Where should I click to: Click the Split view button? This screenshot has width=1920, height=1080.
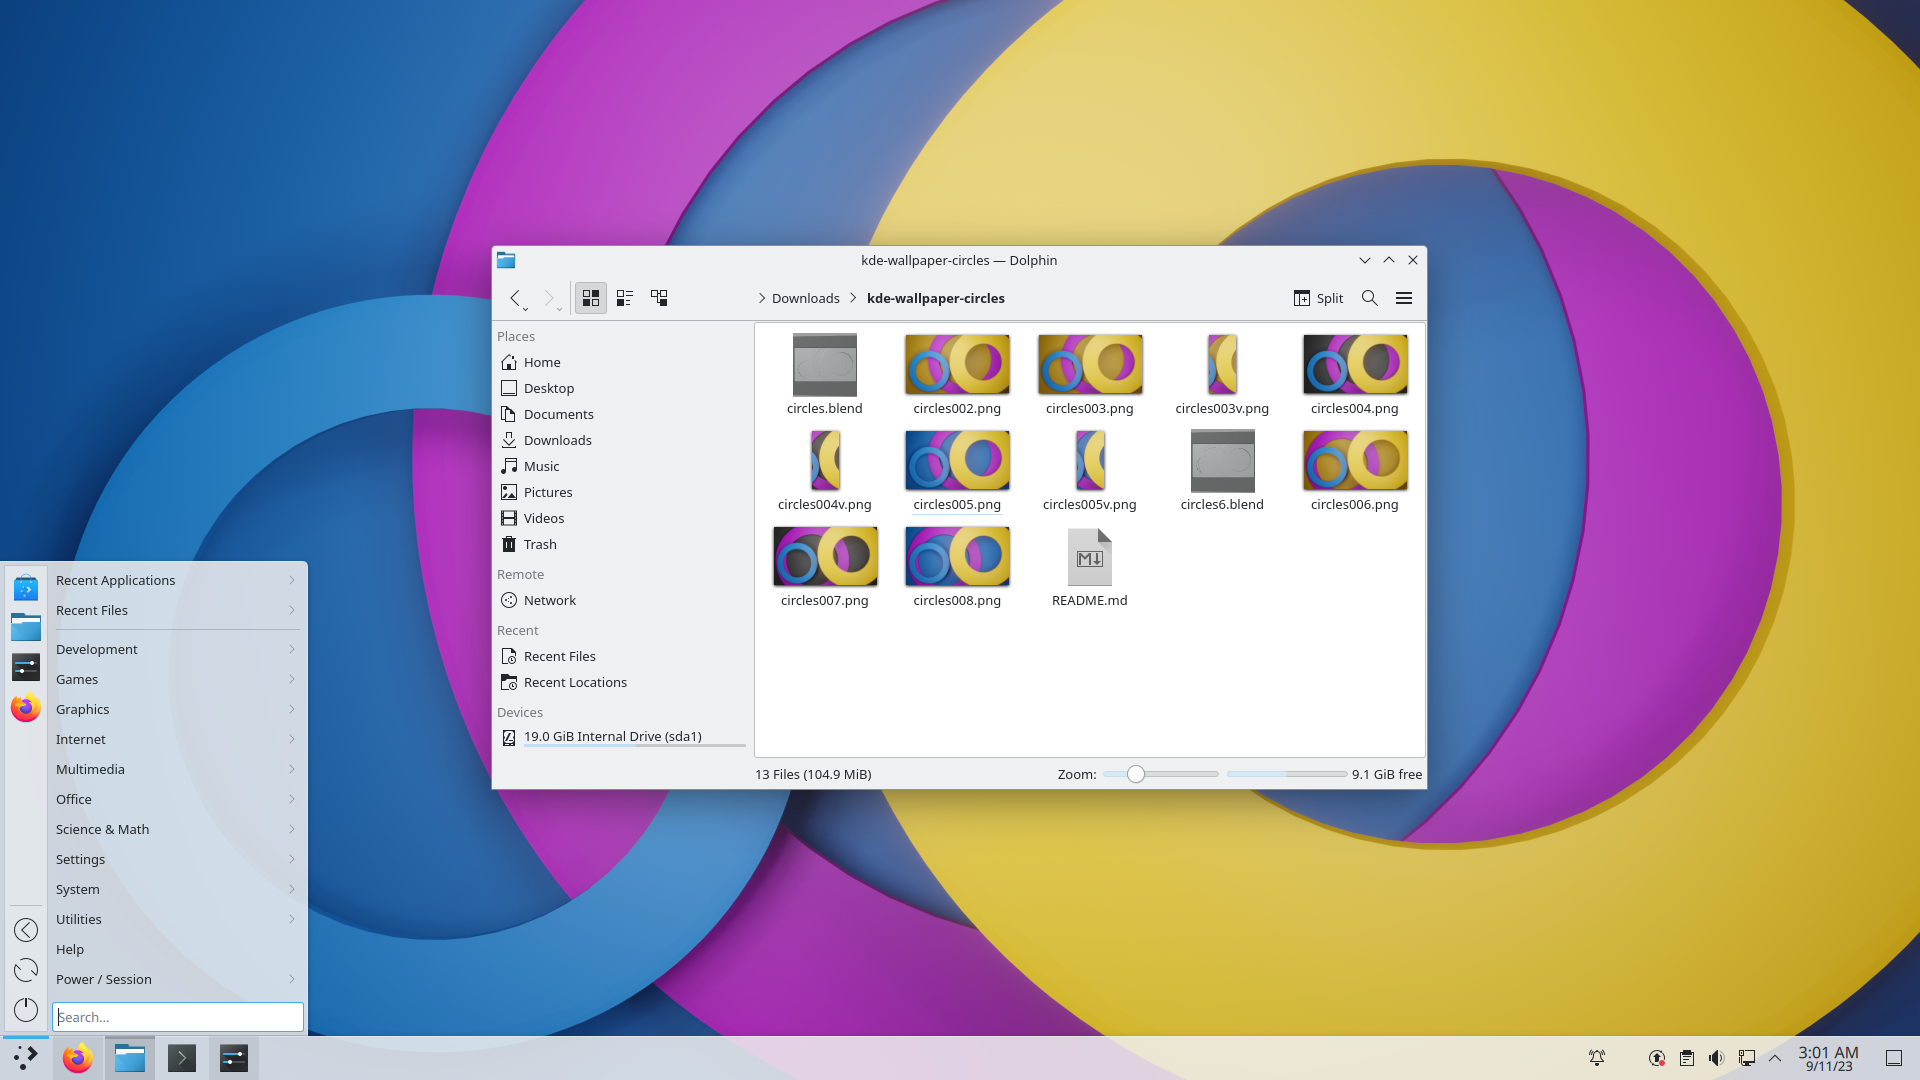coord(1318,298)
